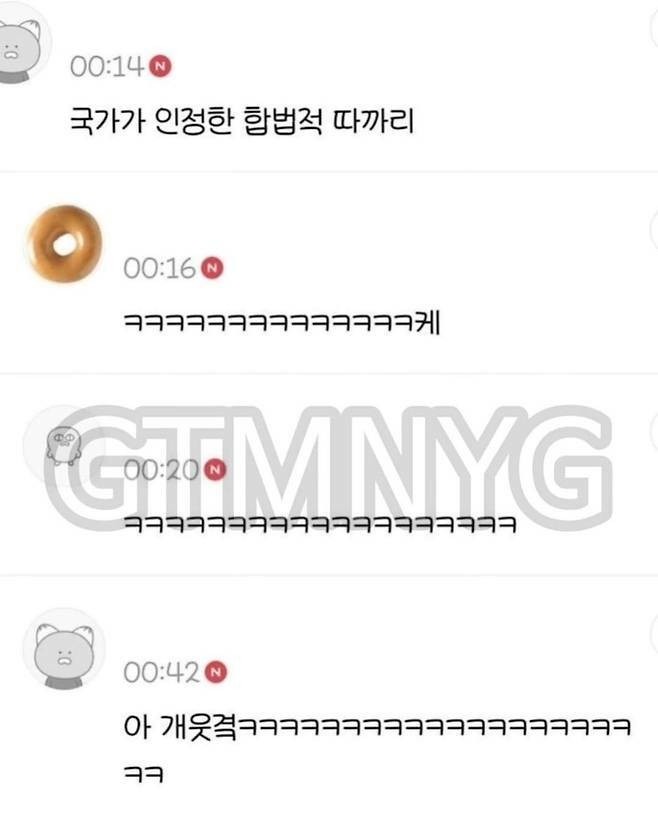Select the 00:42 timestamp
The width and height of the screenshot is (658, 823).
click(161, 673)
